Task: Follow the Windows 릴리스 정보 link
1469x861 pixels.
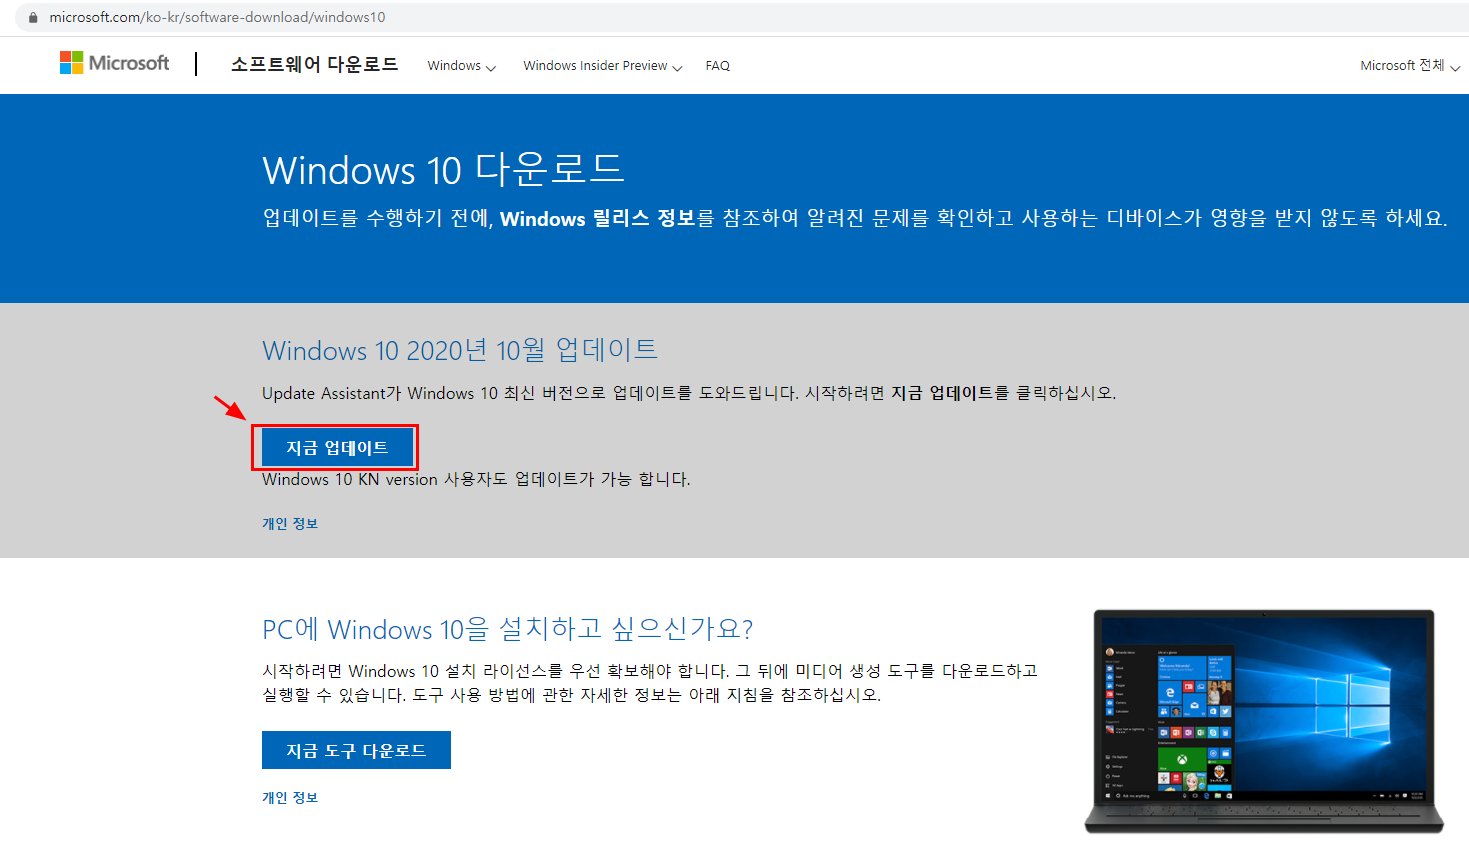Action: point(597,218)
